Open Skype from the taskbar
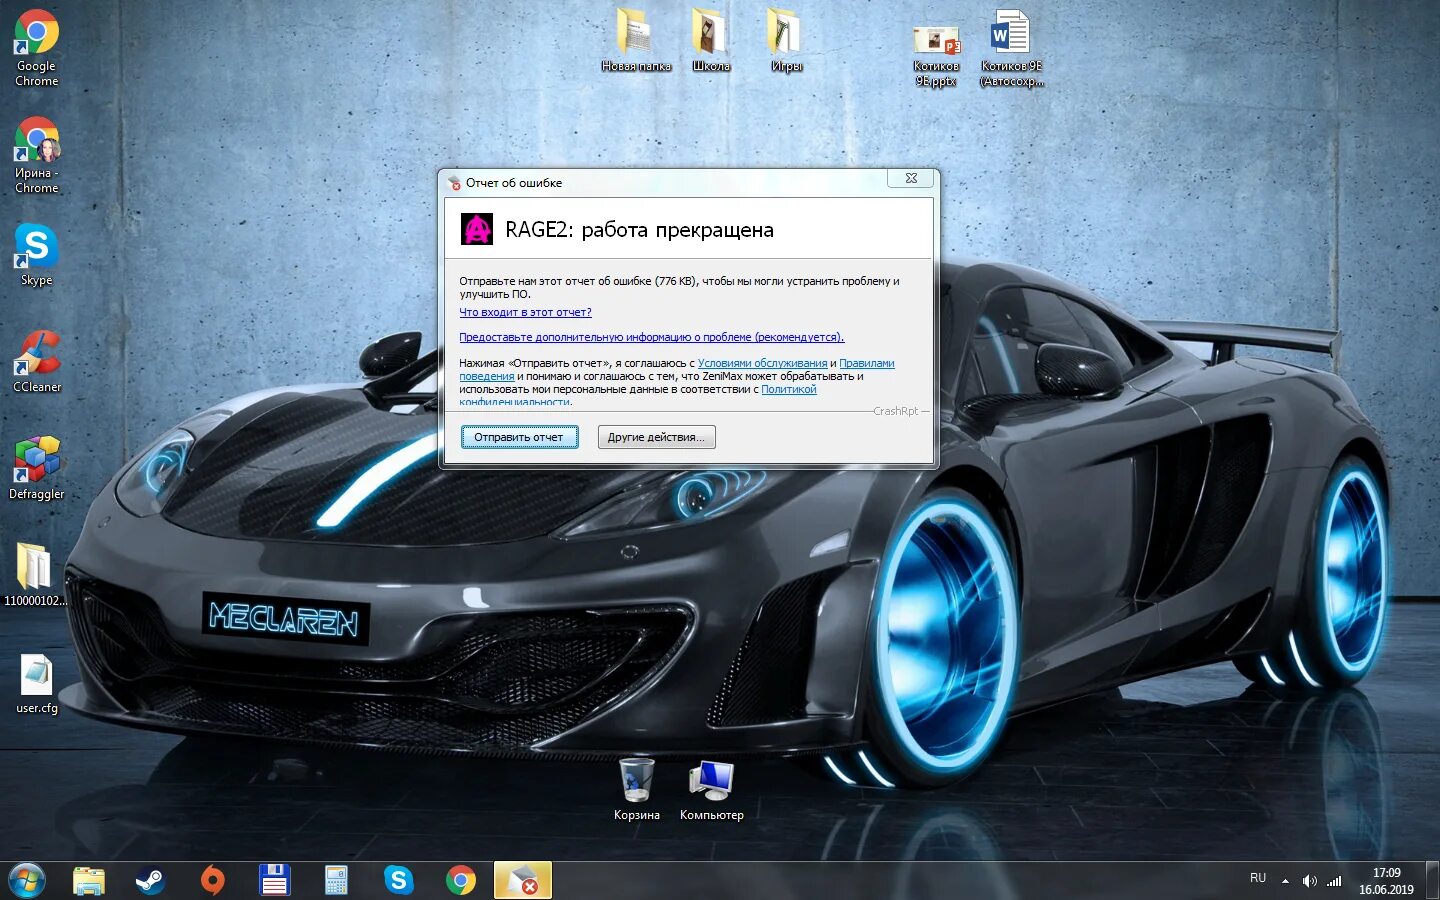This screenshot has width=1440, height=900. (x=399, y=881)
